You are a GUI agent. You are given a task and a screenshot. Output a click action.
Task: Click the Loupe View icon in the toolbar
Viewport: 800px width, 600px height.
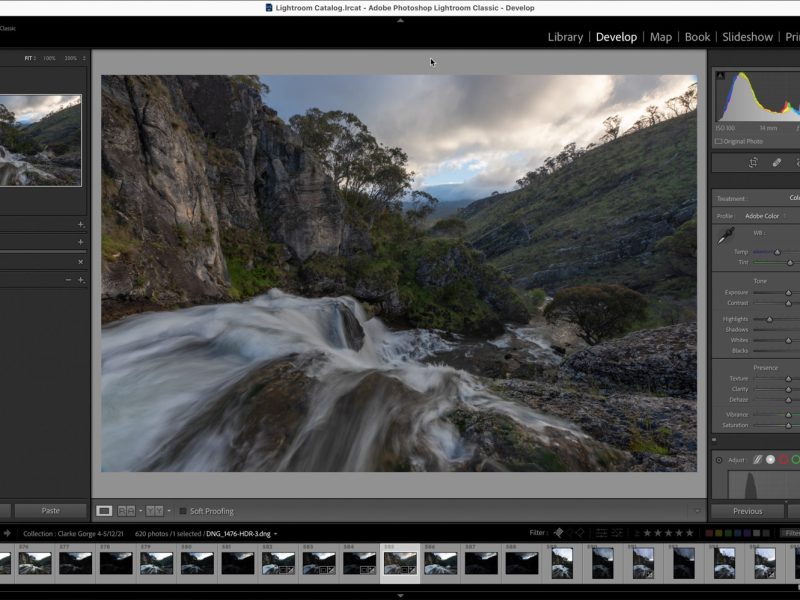point(104,510)
